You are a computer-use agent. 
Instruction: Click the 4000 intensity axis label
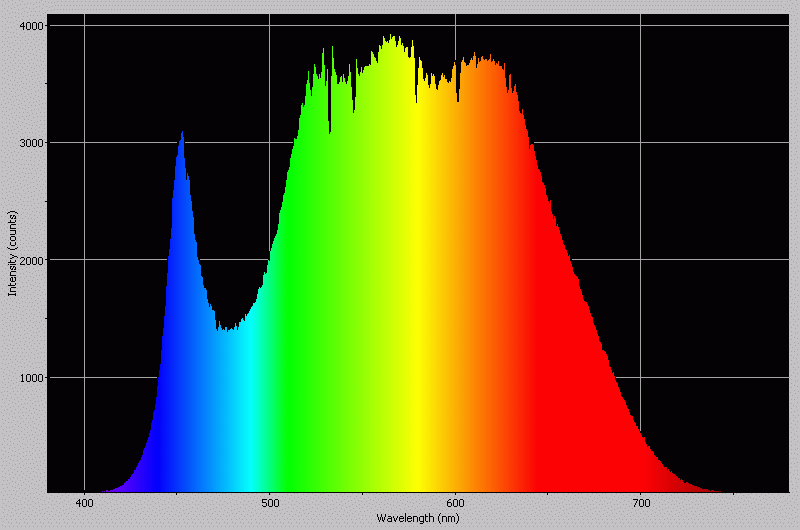[32, 26]
